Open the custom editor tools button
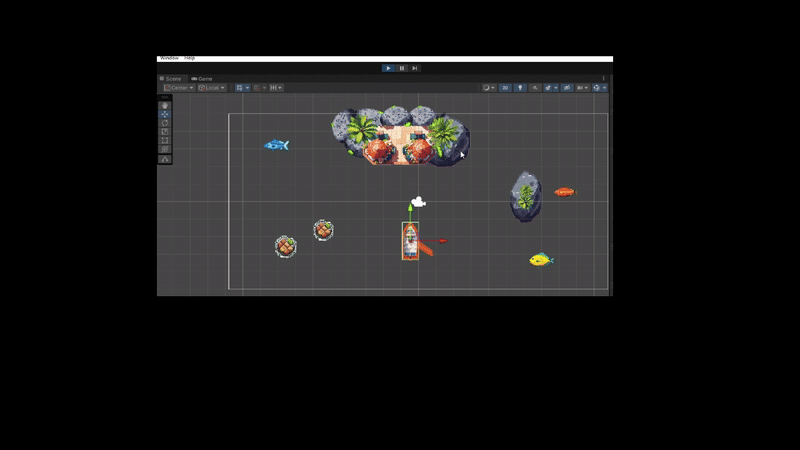This screenshot has height=450, width=800. (164, 159)
